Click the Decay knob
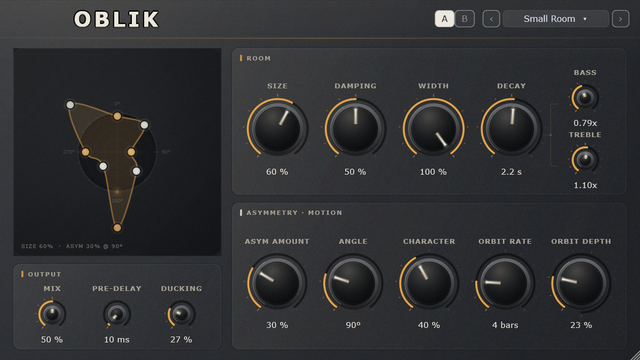 [511, 128]
